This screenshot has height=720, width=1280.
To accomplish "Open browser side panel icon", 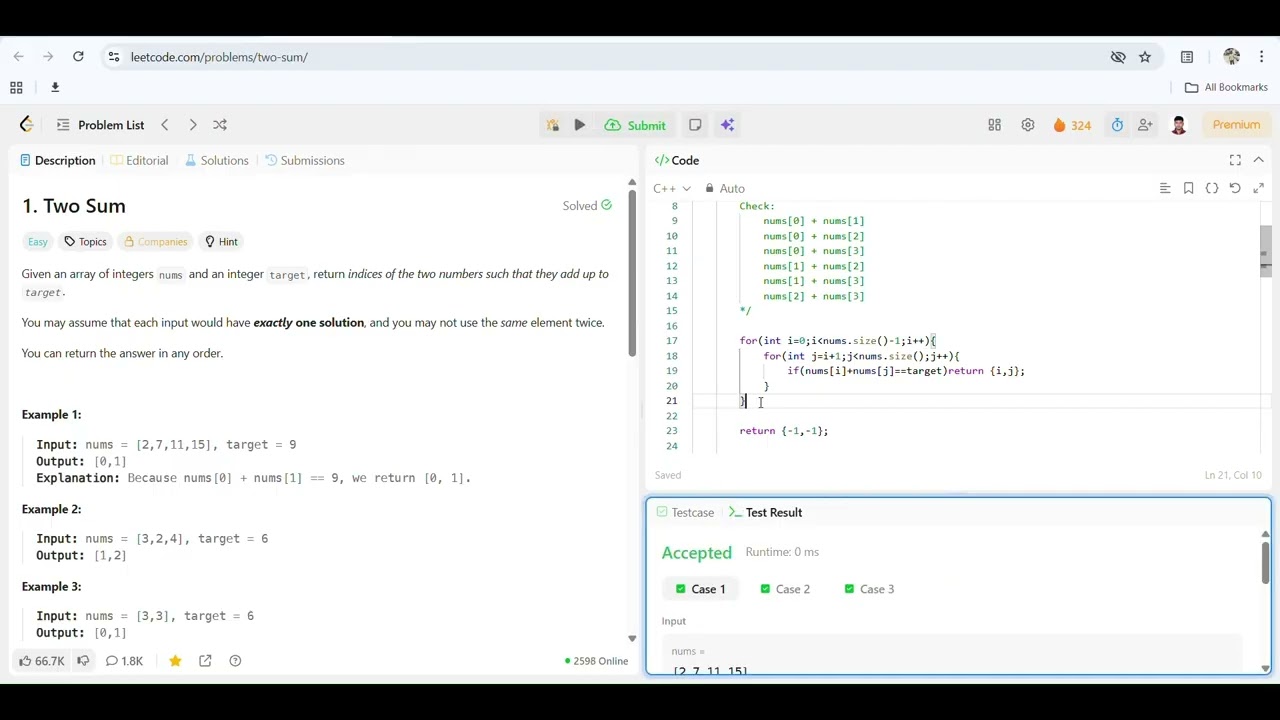I will 1187,57.
